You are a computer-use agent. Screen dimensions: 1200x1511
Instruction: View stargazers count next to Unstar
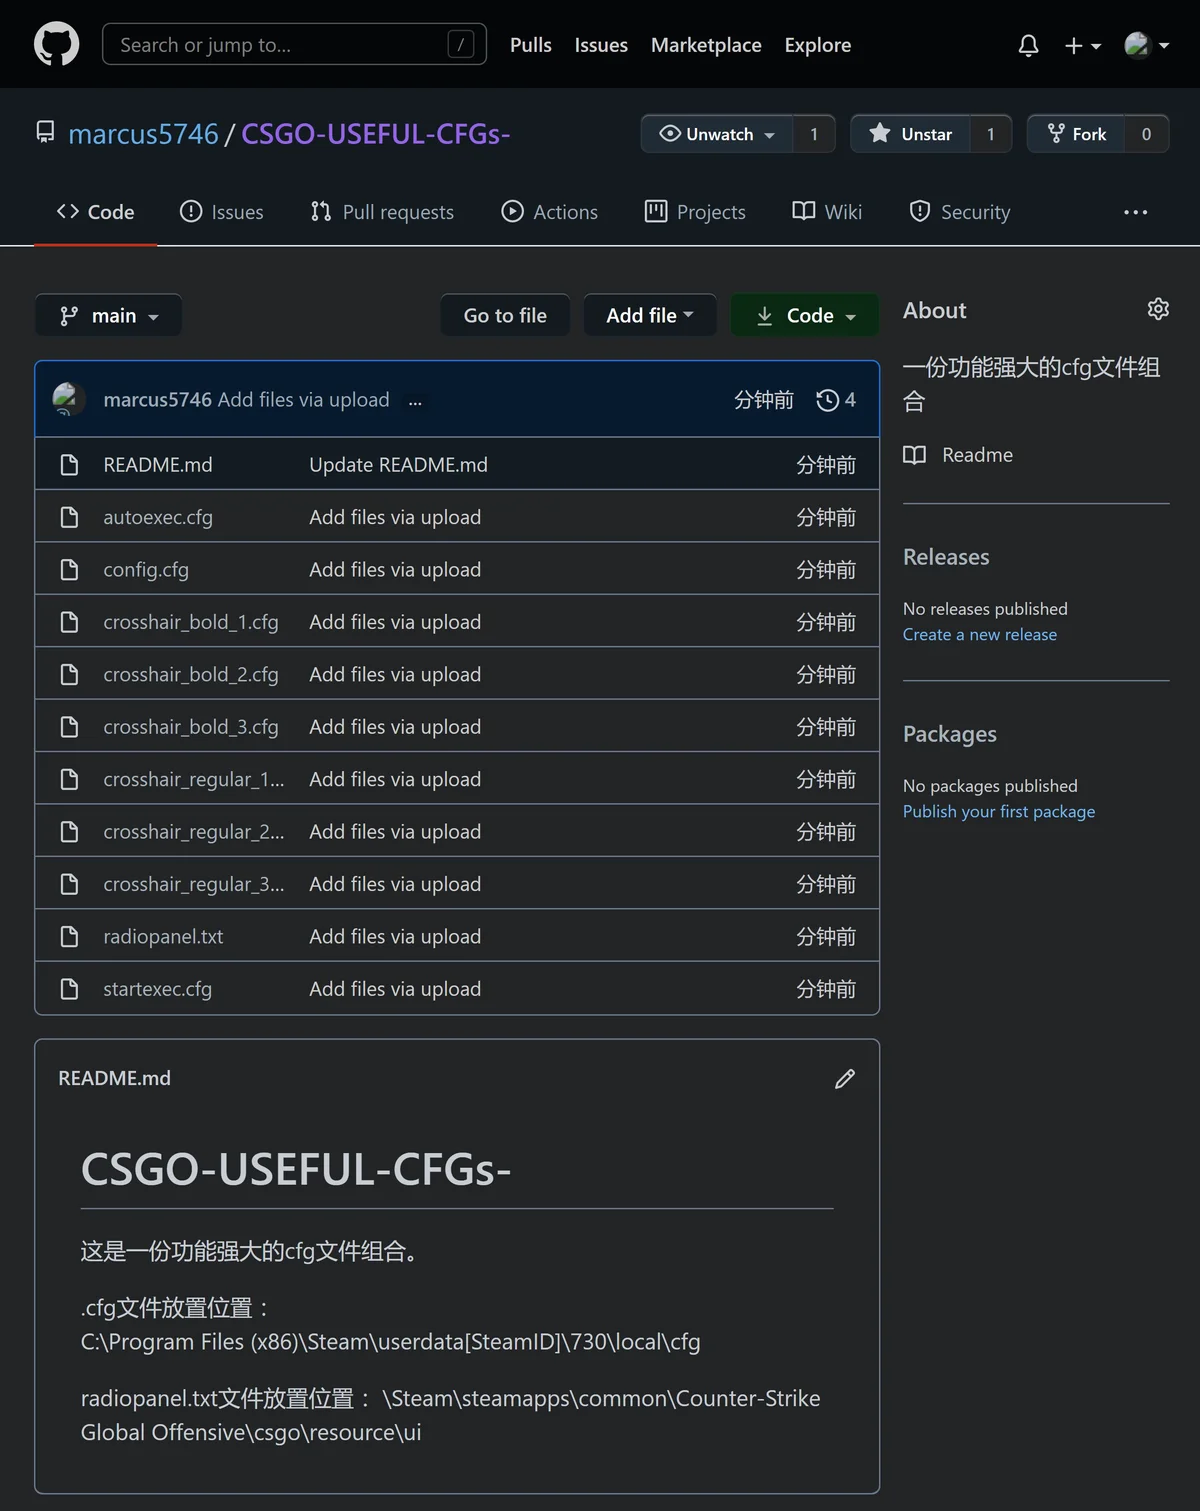[x=991, y=134]
